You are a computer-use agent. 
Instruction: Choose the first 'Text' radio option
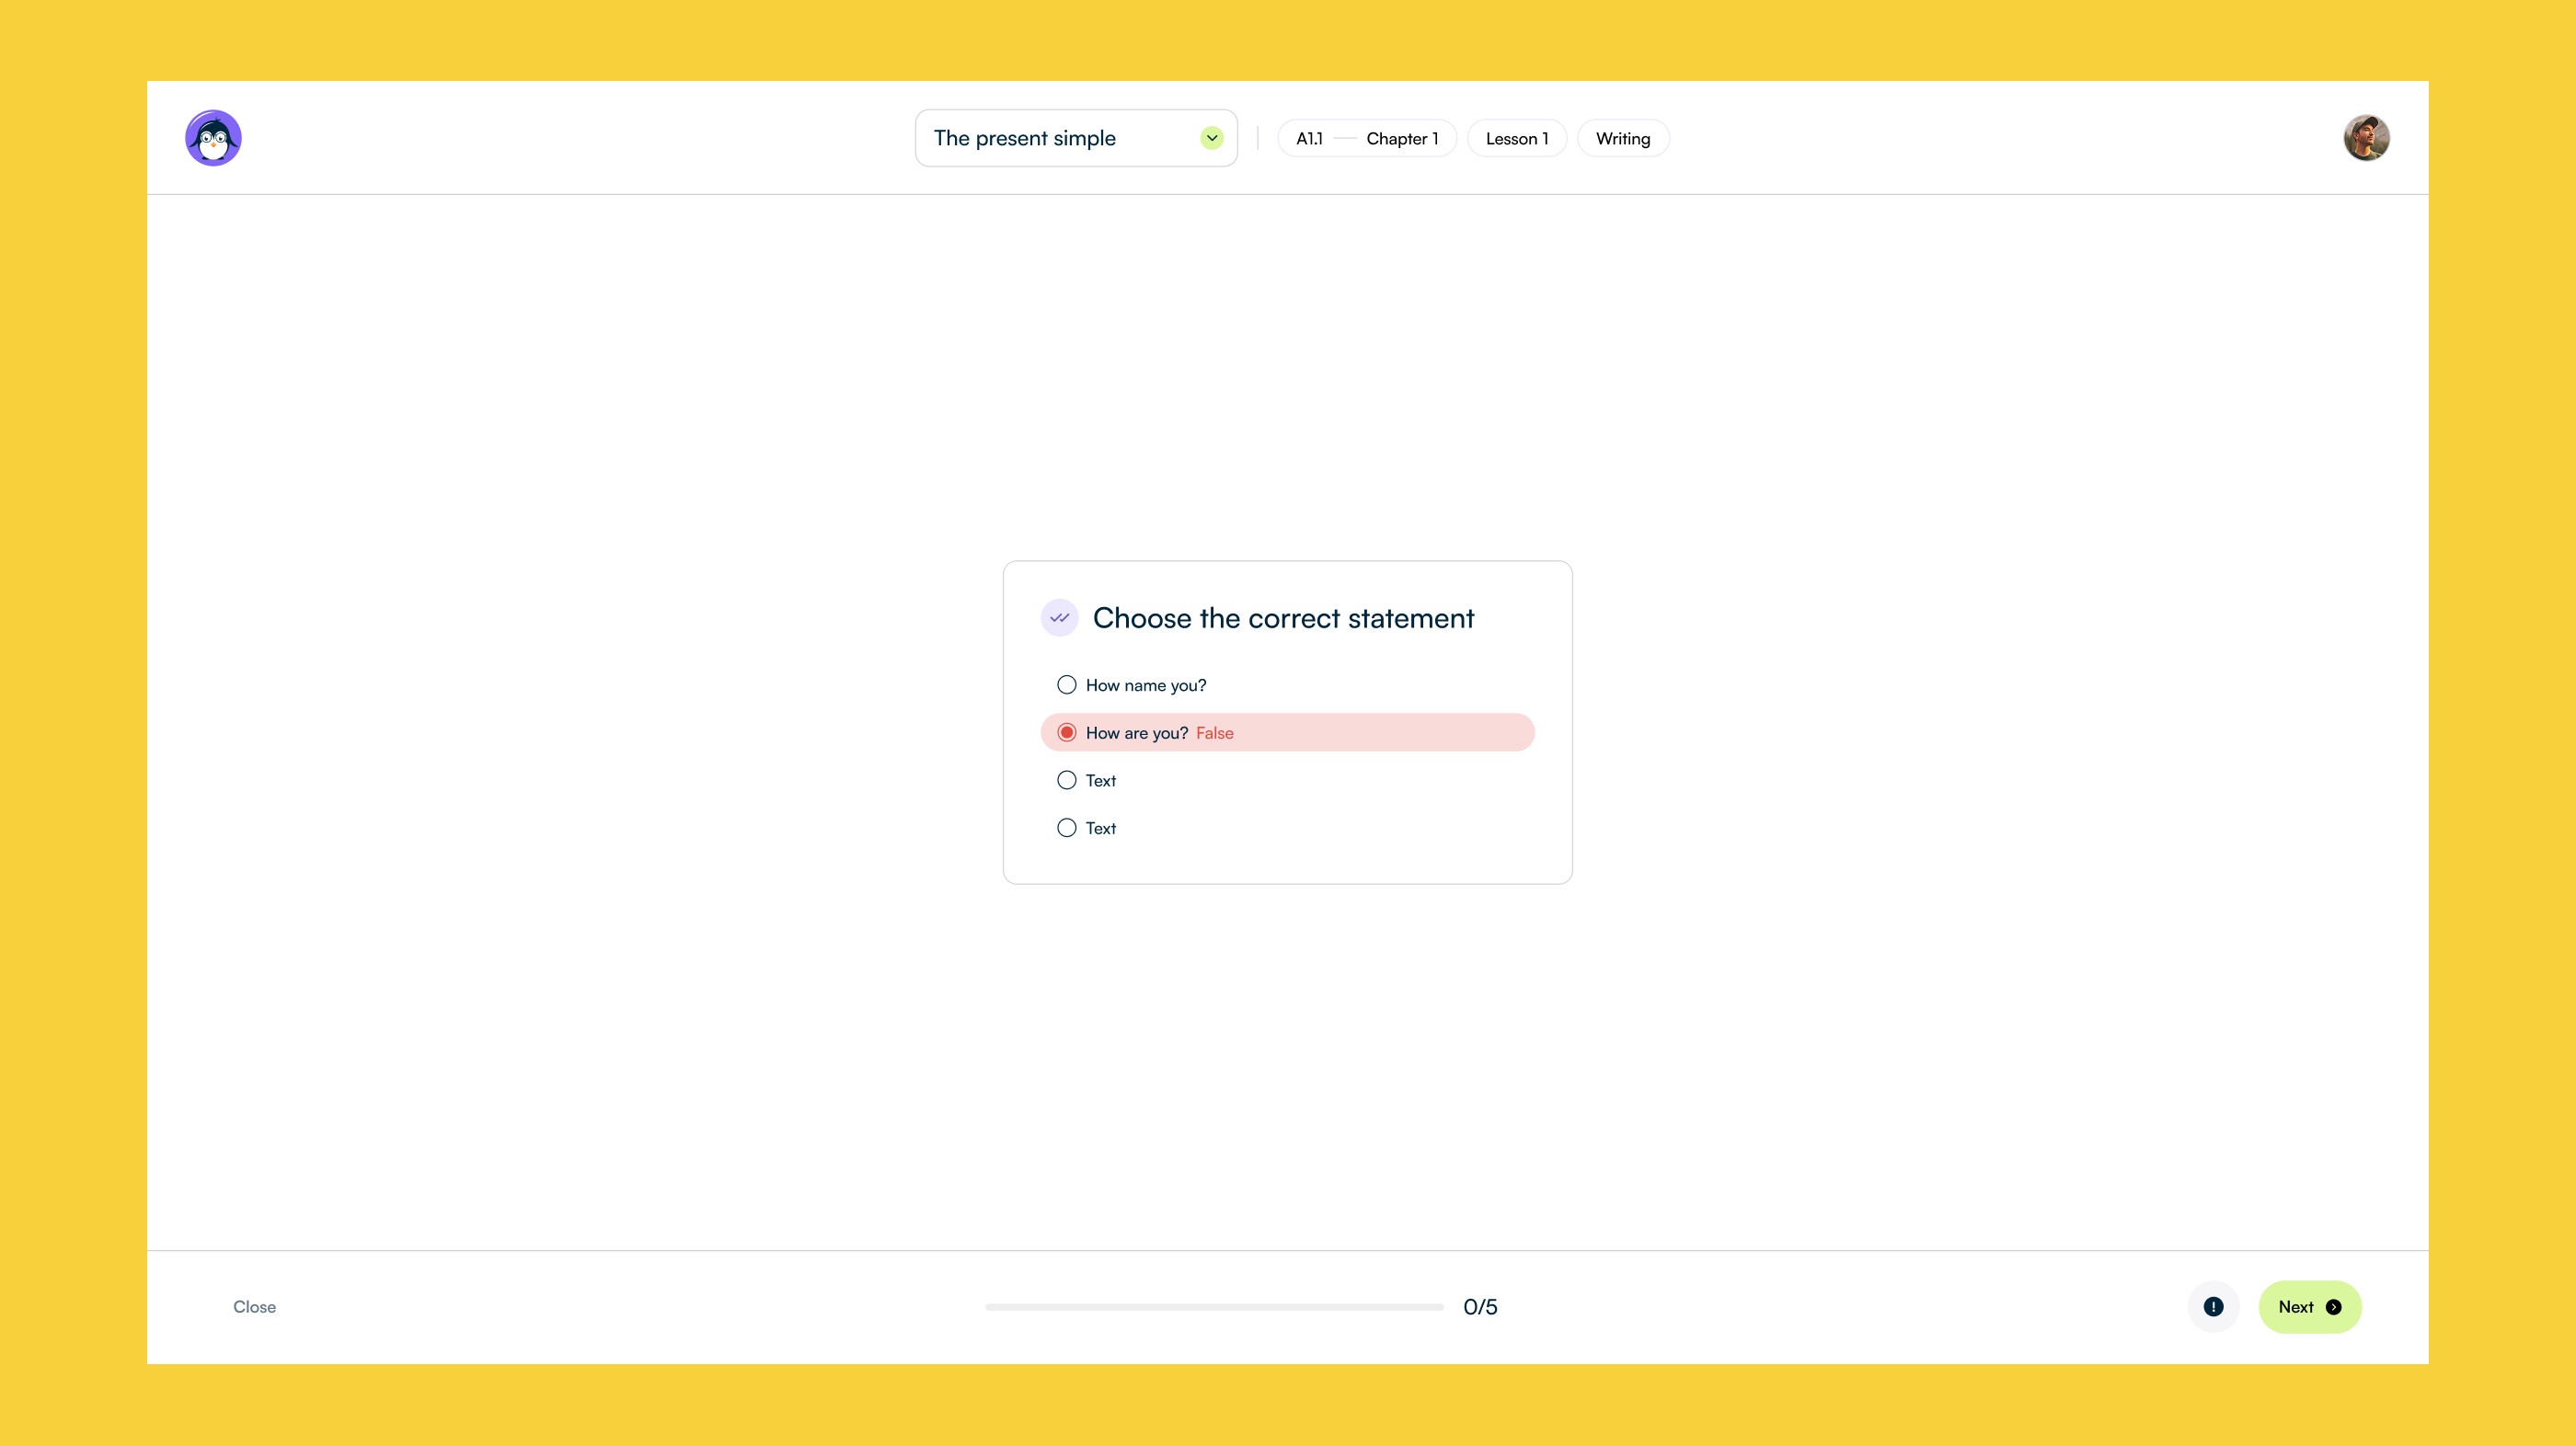click(1067, 780)
